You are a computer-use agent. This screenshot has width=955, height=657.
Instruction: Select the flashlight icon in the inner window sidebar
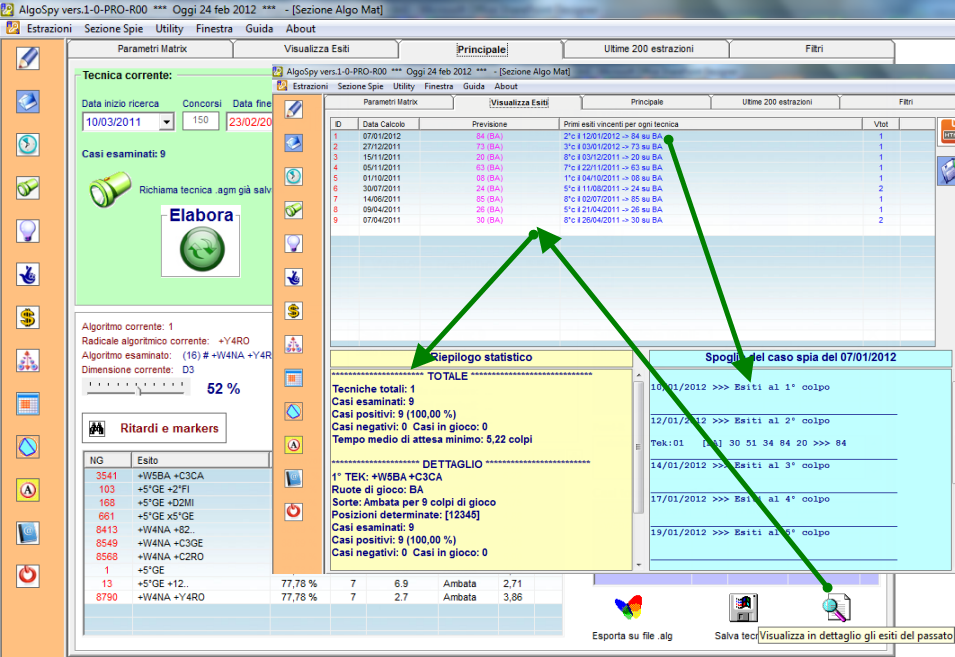pos(294,210)
